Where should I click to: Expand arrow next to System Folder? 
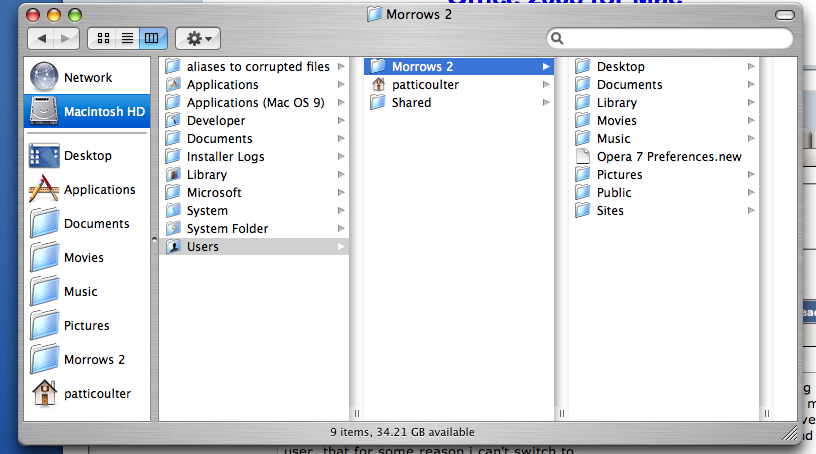click(341, 229)
